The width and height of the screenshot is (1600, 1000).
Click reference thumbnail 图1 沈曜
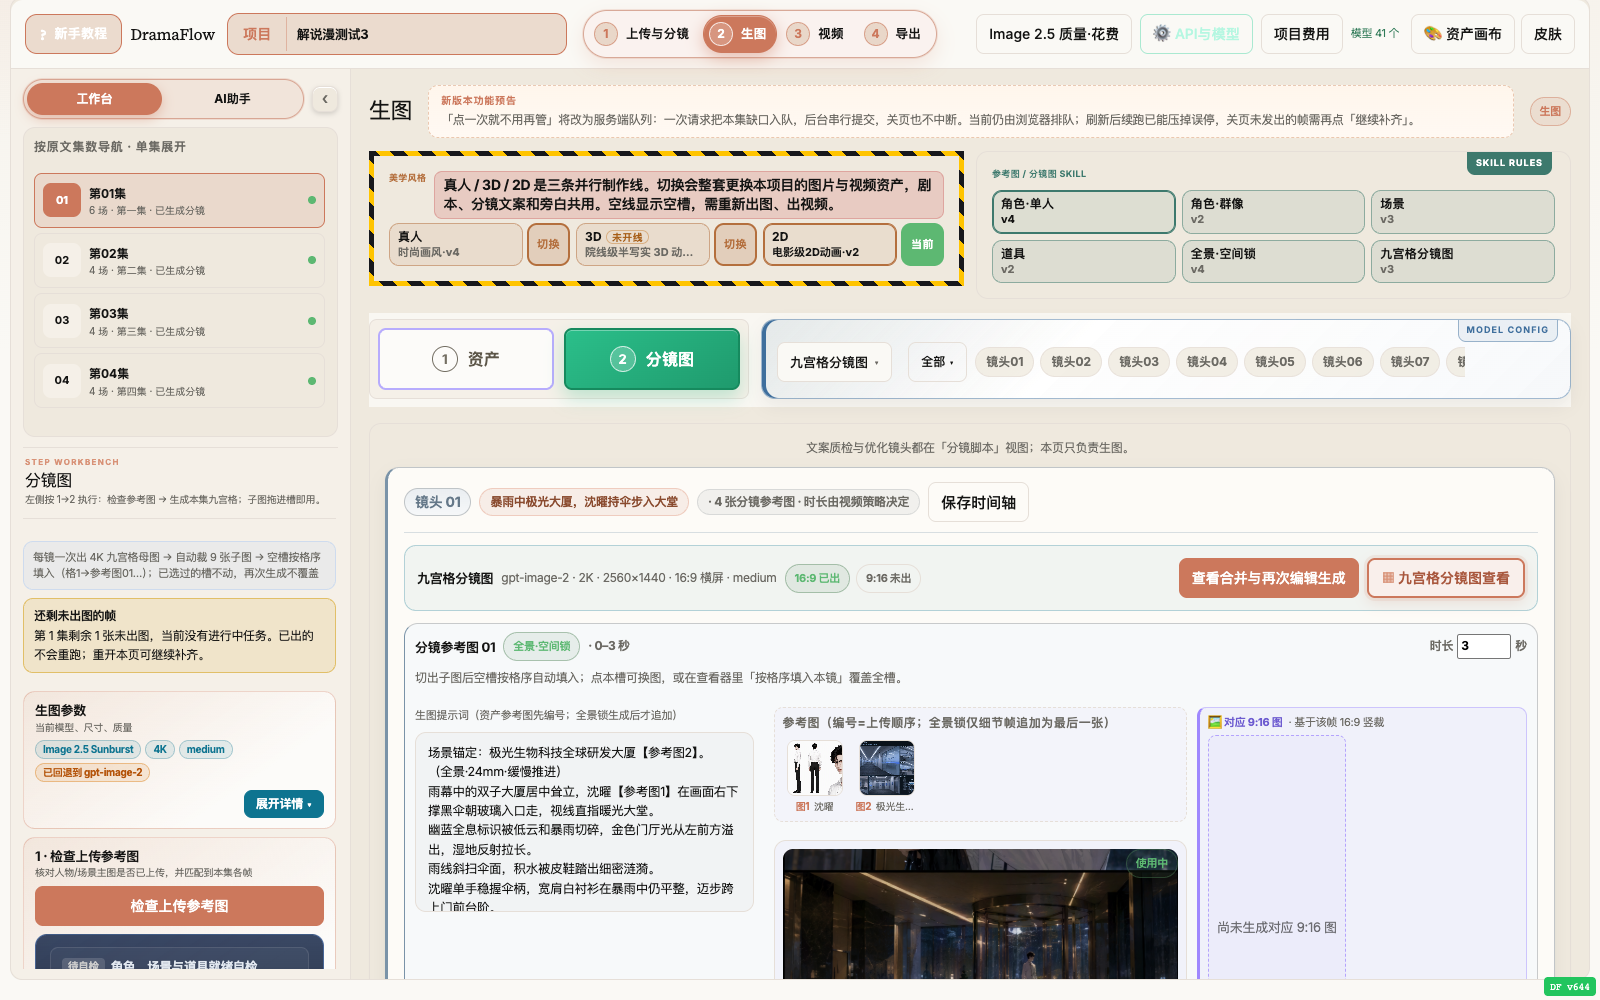click(x=815, y=768)
